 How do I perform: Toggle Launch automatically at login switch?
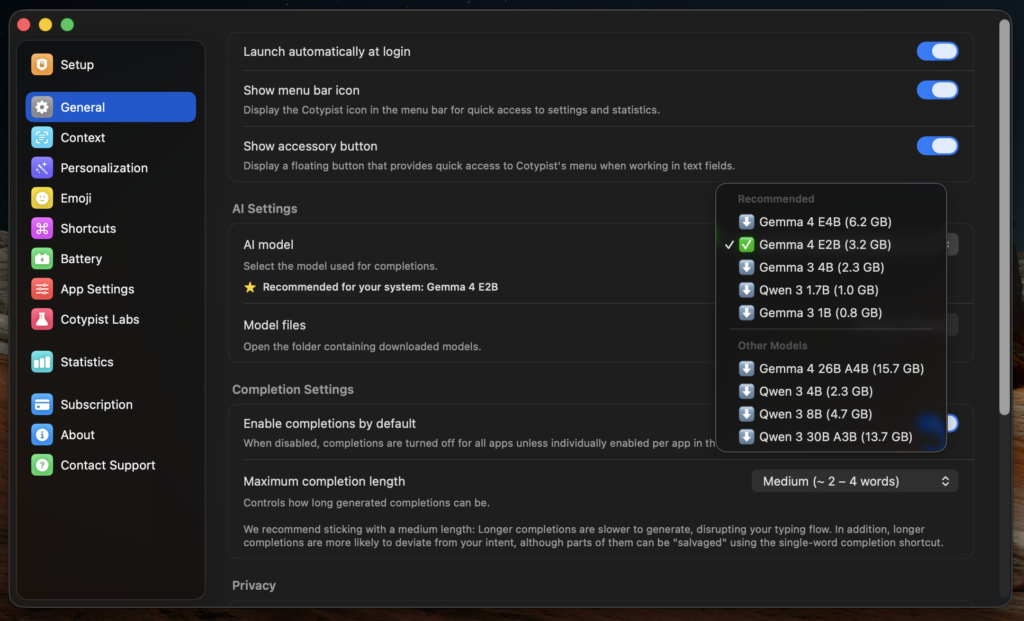[937, 51]
